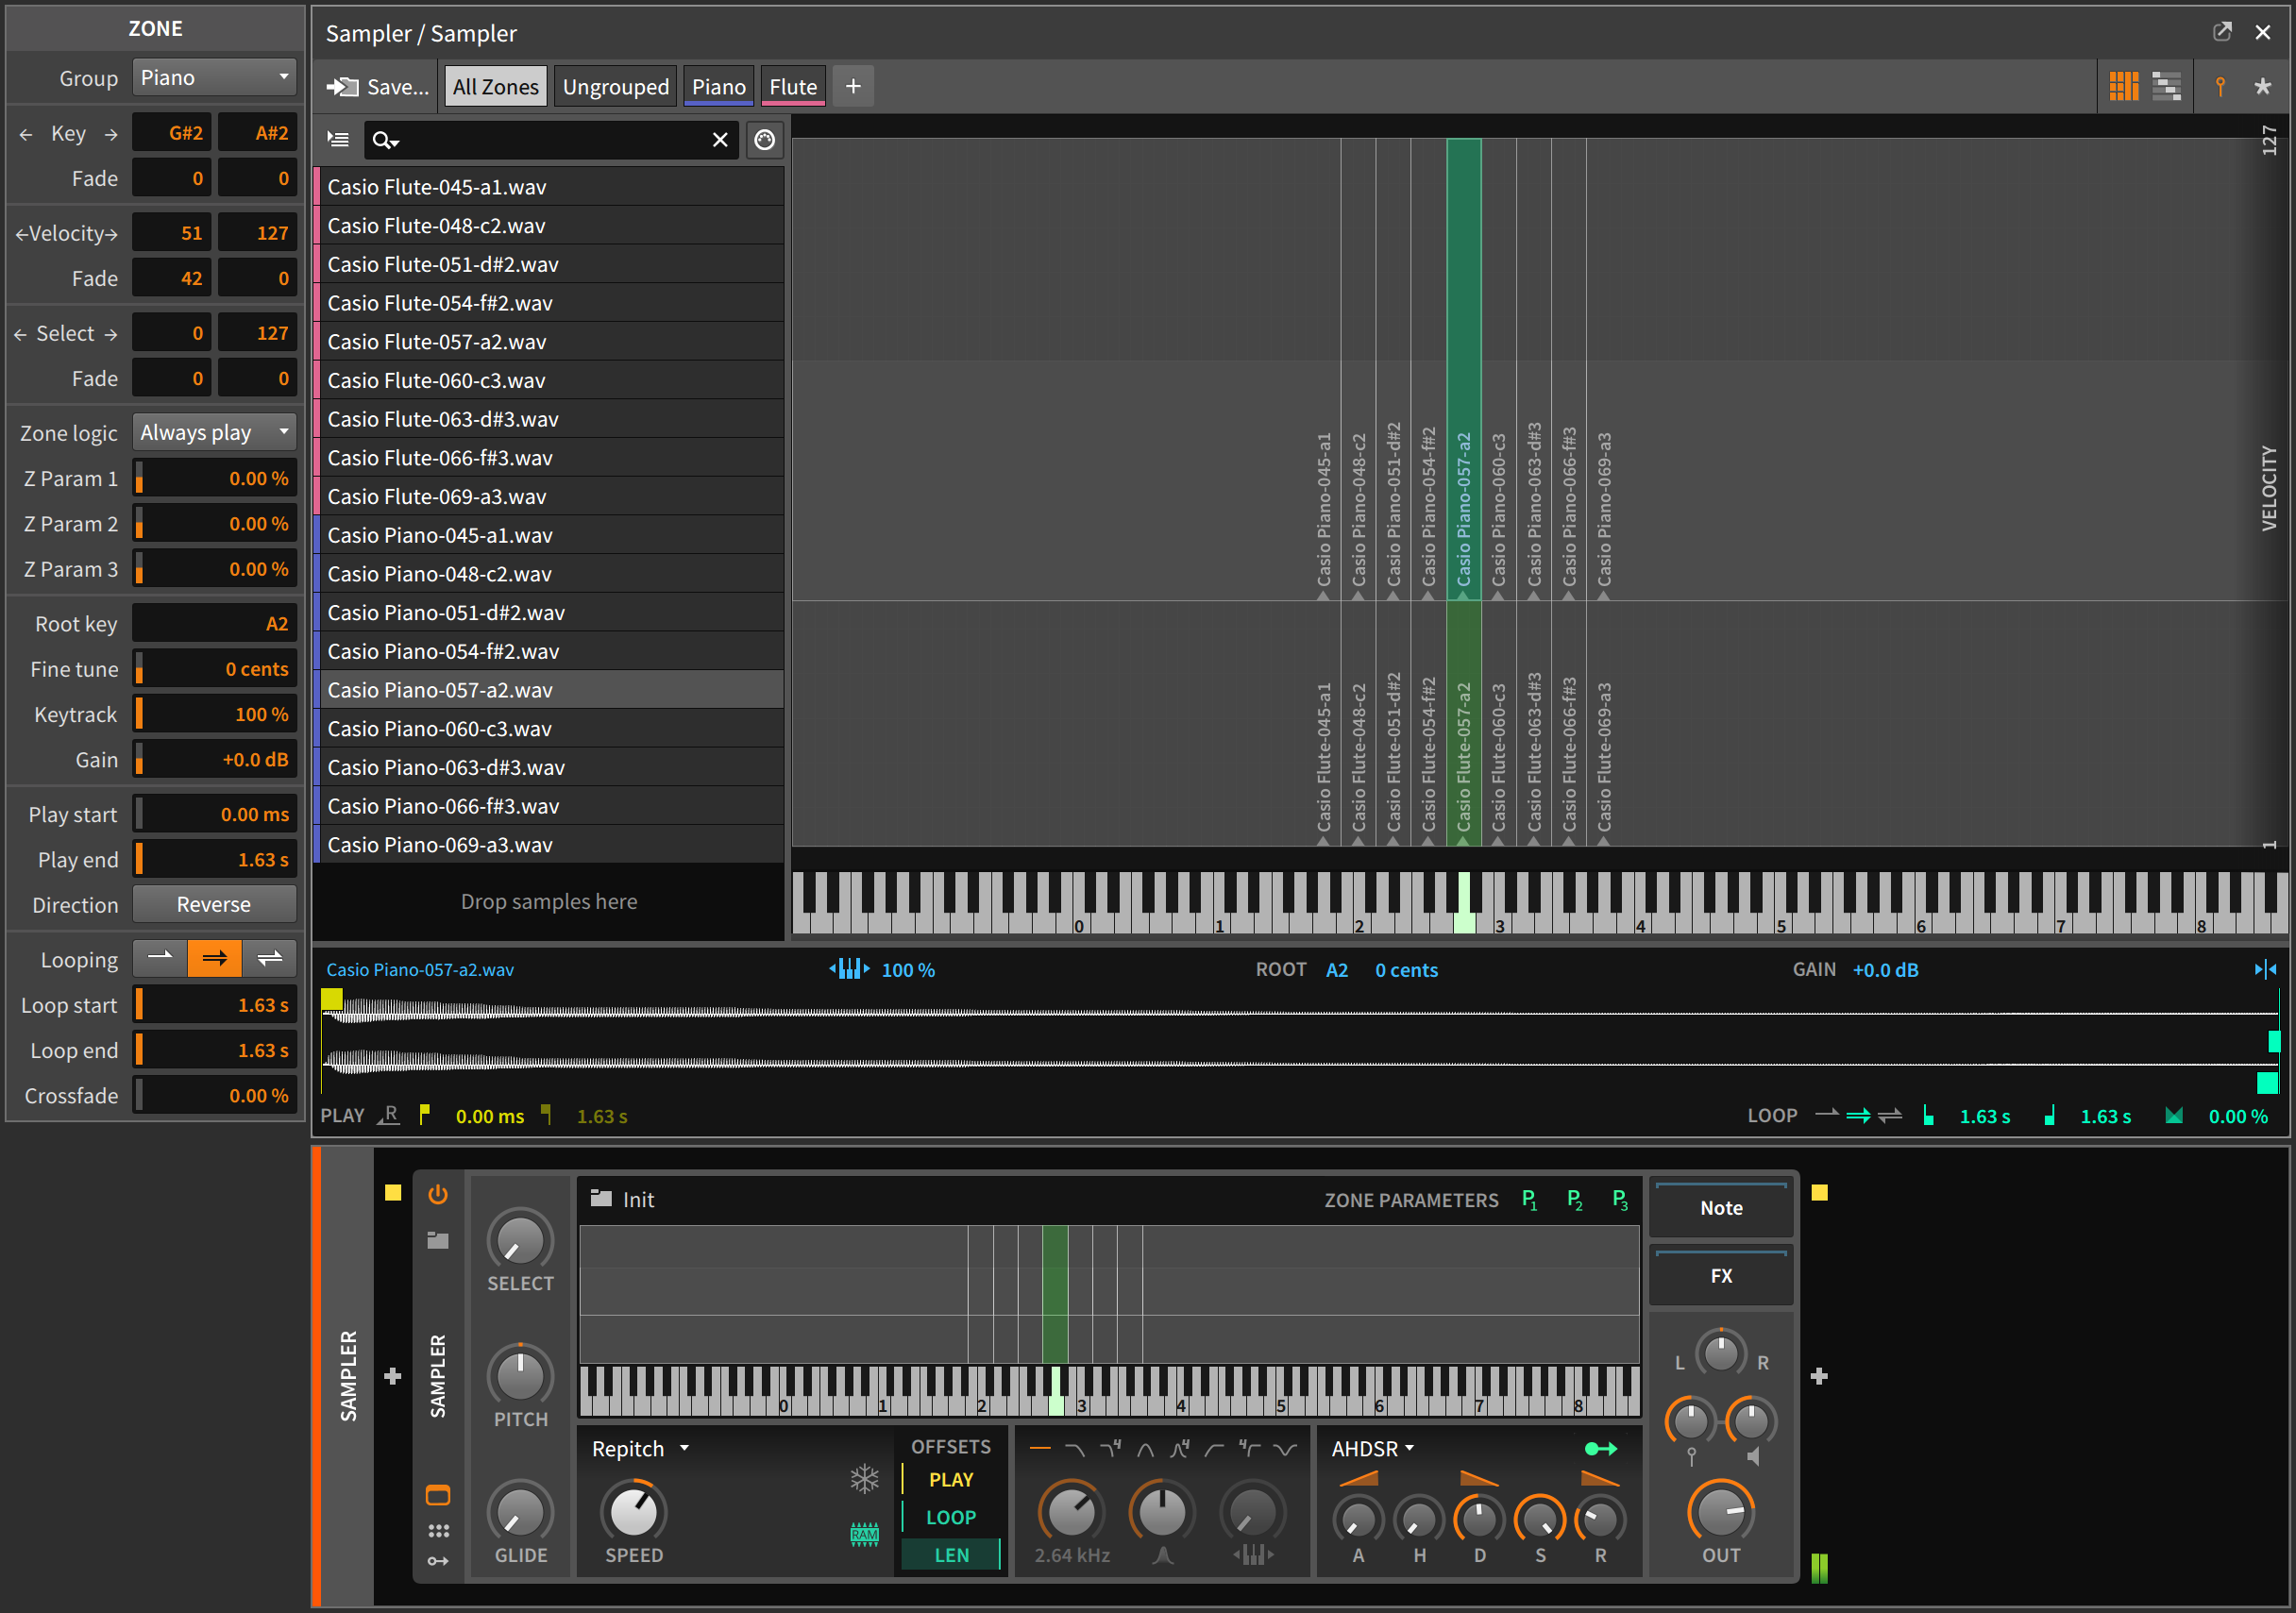Screen dimensions: 2296x1613
Task: Detach the Sampler window icon
Action: coord(2222,32)
